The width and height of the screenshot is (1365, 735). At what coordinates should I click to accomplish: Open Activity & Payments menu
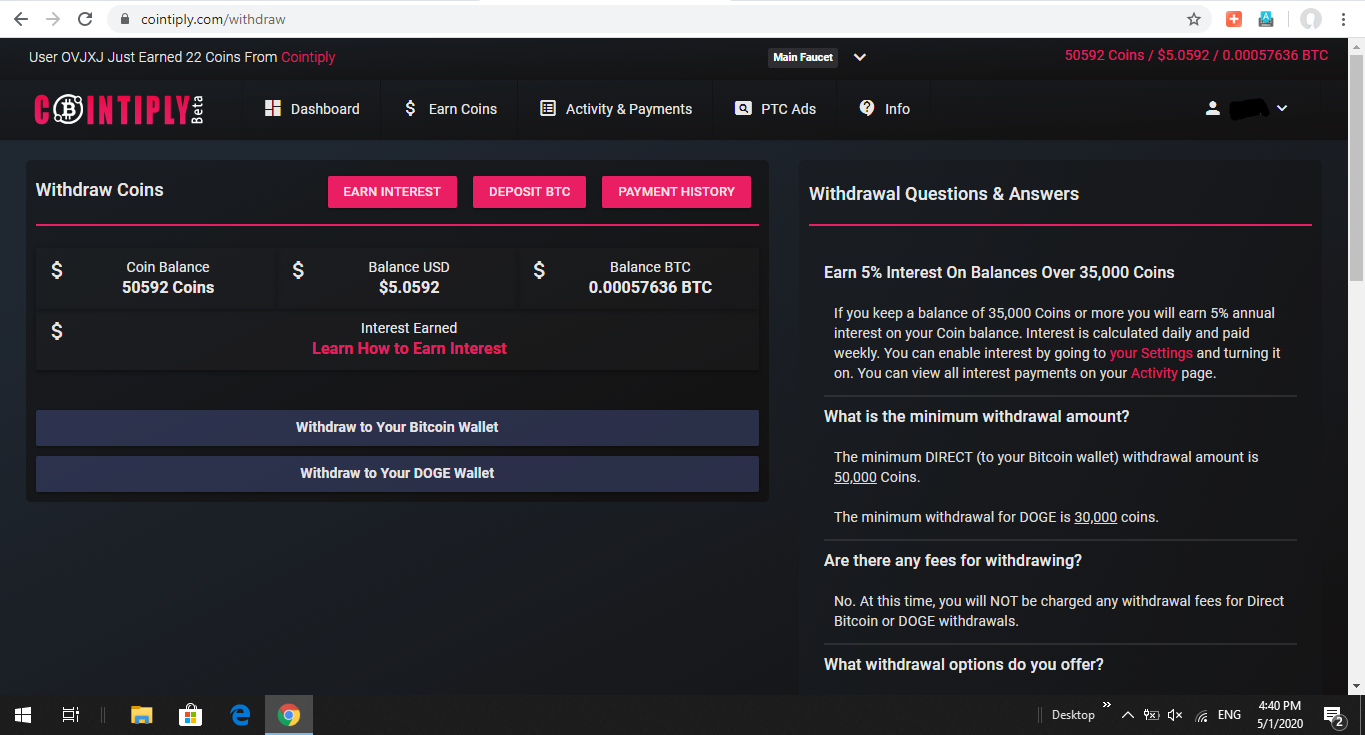[616, 109]
